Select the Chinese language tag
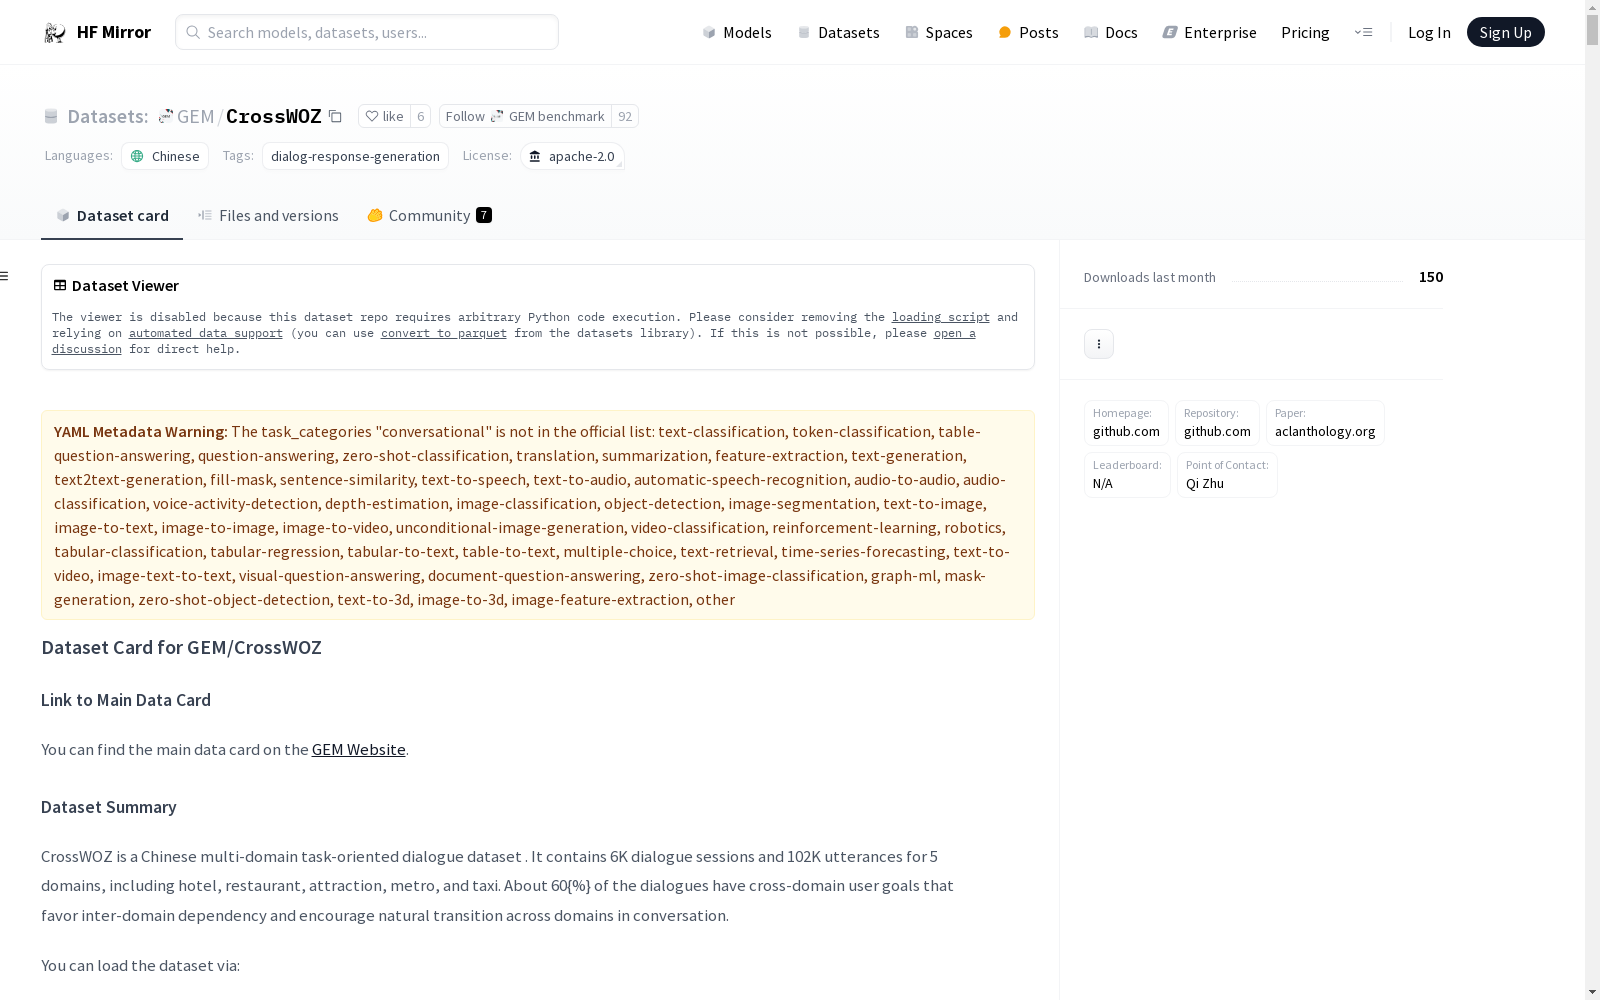1600x1000 pixels. 165,156
